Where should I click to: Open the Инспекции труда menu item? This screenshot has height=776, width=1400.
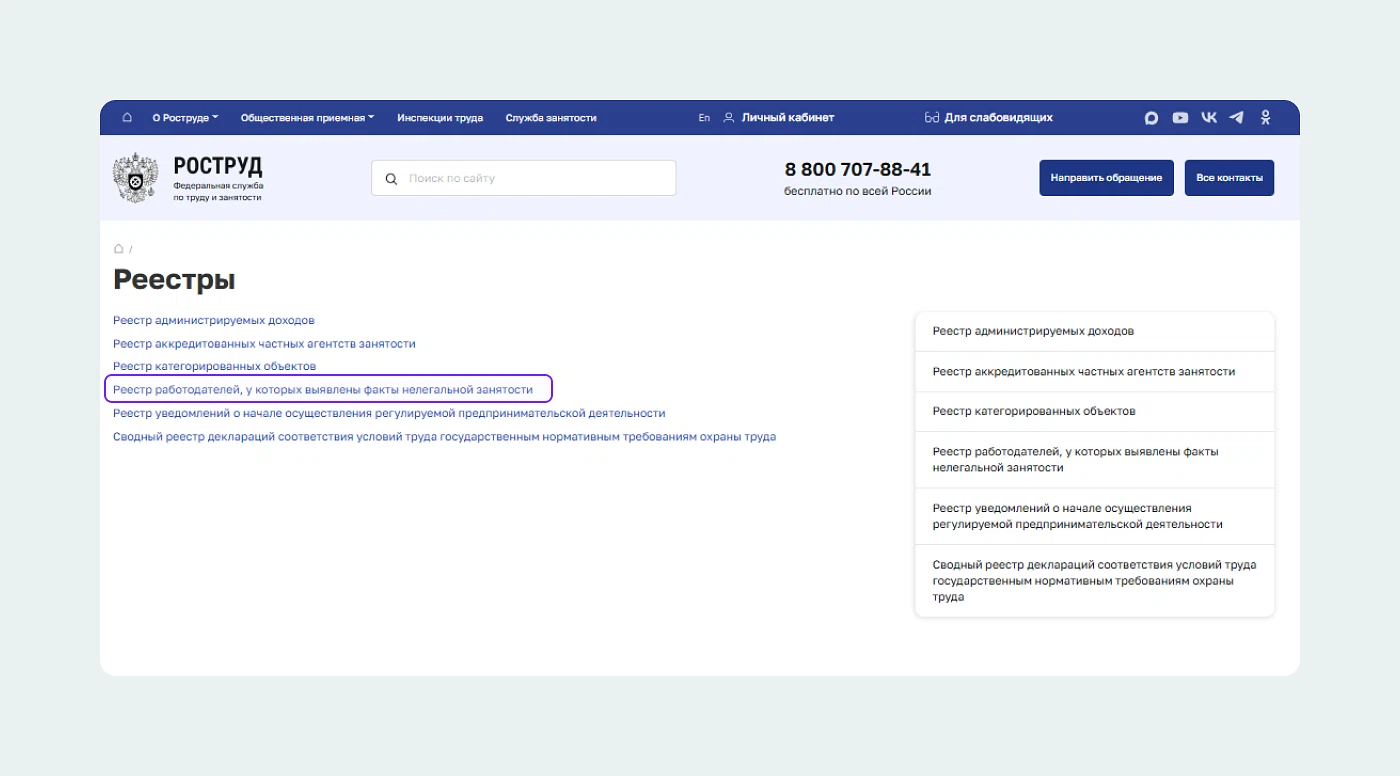[x=440, y=118]
